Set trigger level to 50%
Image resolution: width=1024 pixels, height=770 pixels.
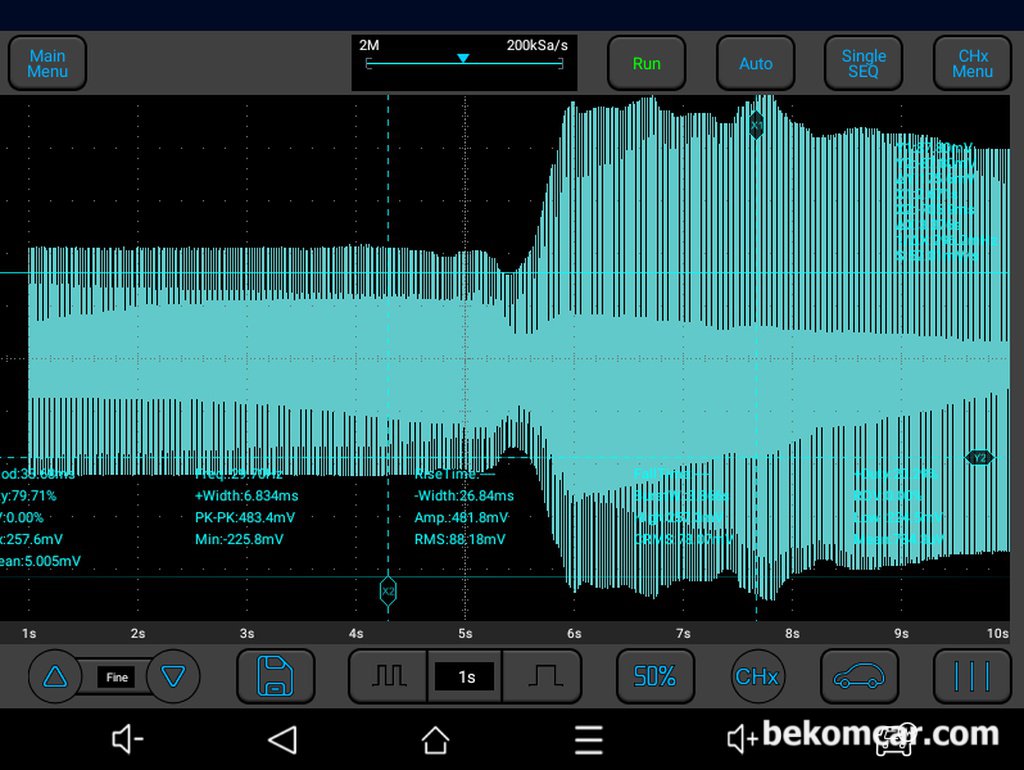point(655,676)
